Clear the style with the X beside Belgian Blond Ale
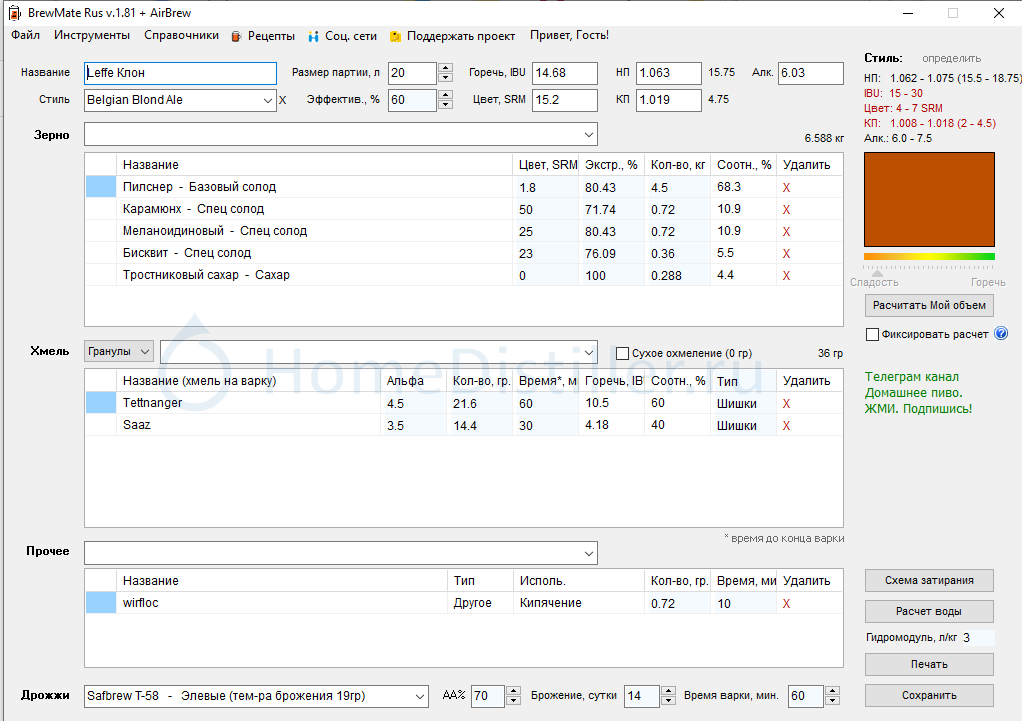The image size is (1022, 721). (282, 100)
